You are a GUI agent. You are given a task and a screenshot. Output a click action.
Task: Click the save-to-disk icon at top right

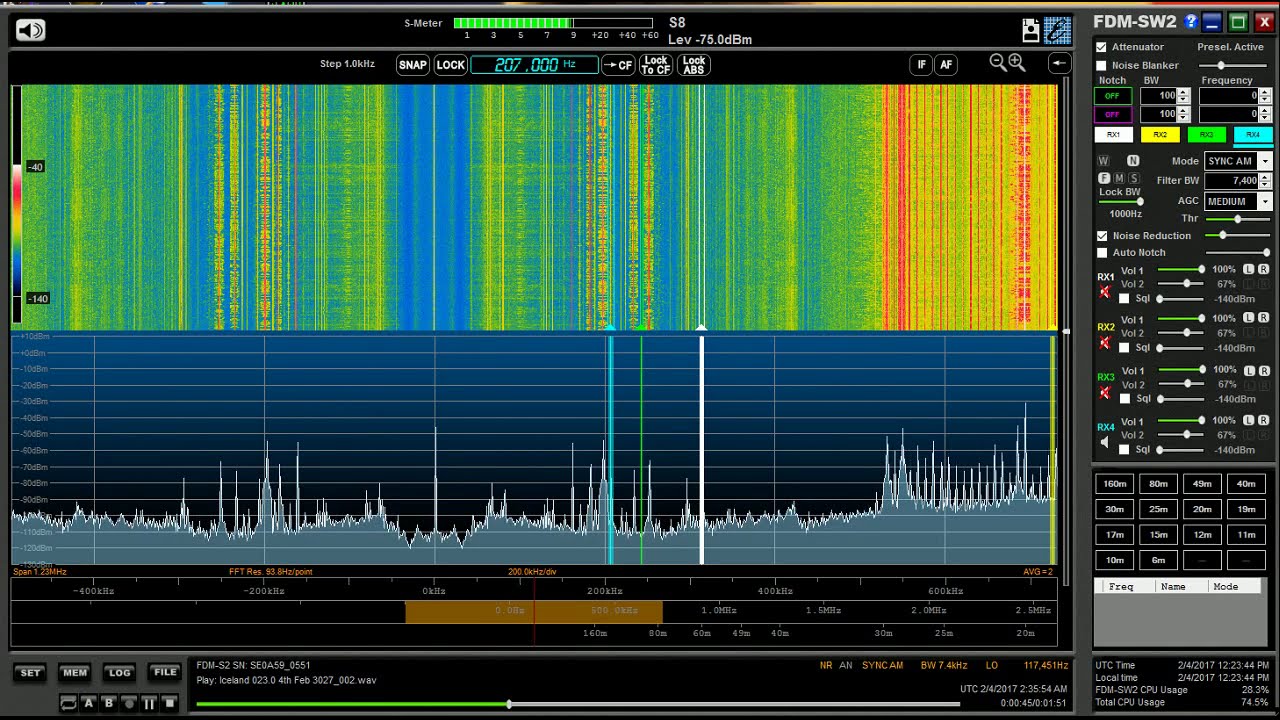point(1031,30)
